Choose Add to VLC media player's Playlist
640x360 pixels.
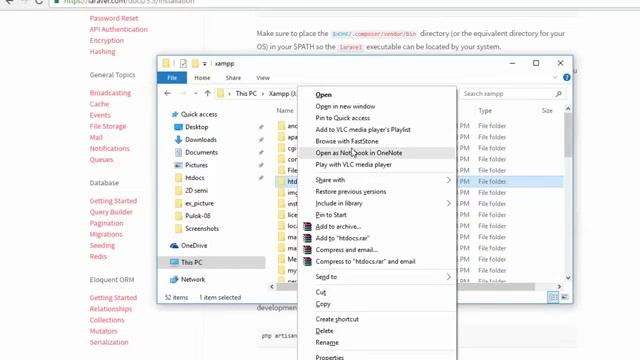tap(363, 130)
